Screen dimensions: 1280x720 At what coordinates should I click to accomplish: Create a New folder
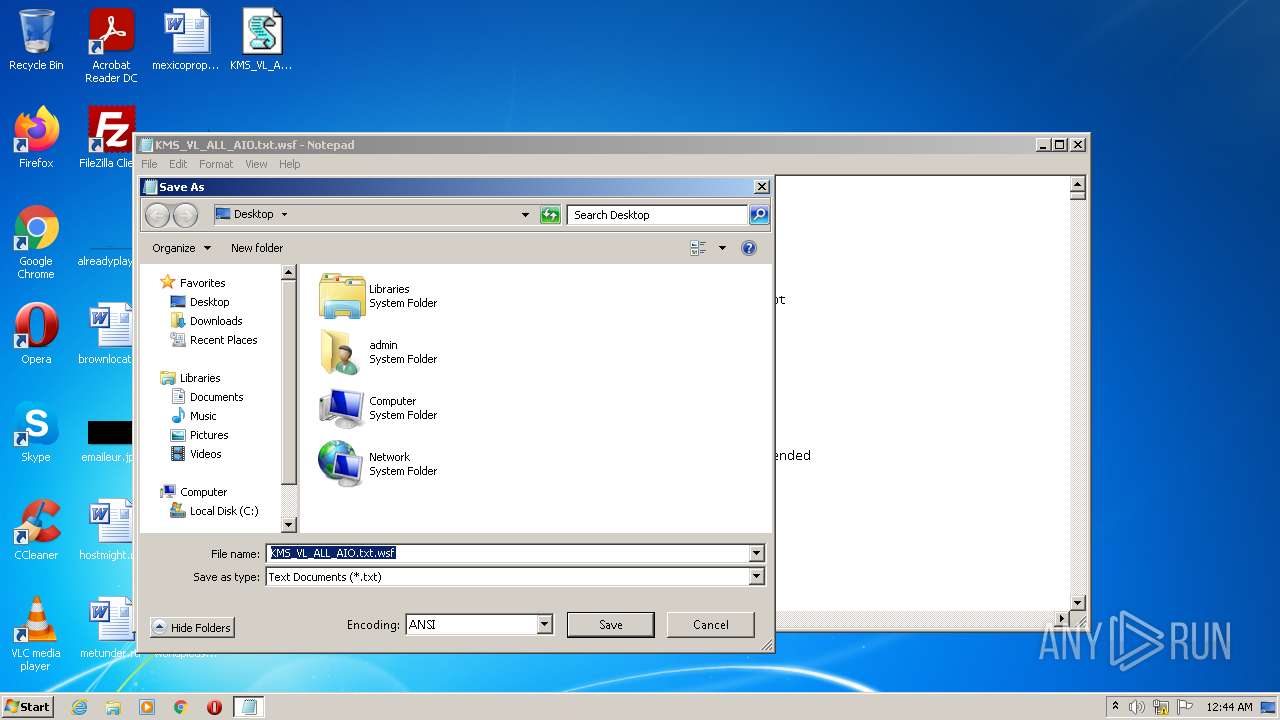[257, 248]
